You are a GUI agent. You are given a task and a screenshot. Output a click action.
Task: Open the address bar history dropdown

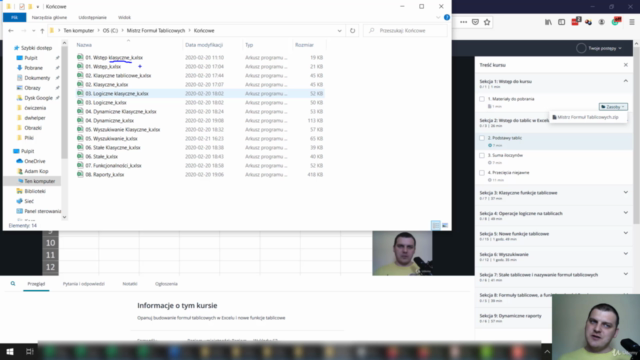coord(339,31)
